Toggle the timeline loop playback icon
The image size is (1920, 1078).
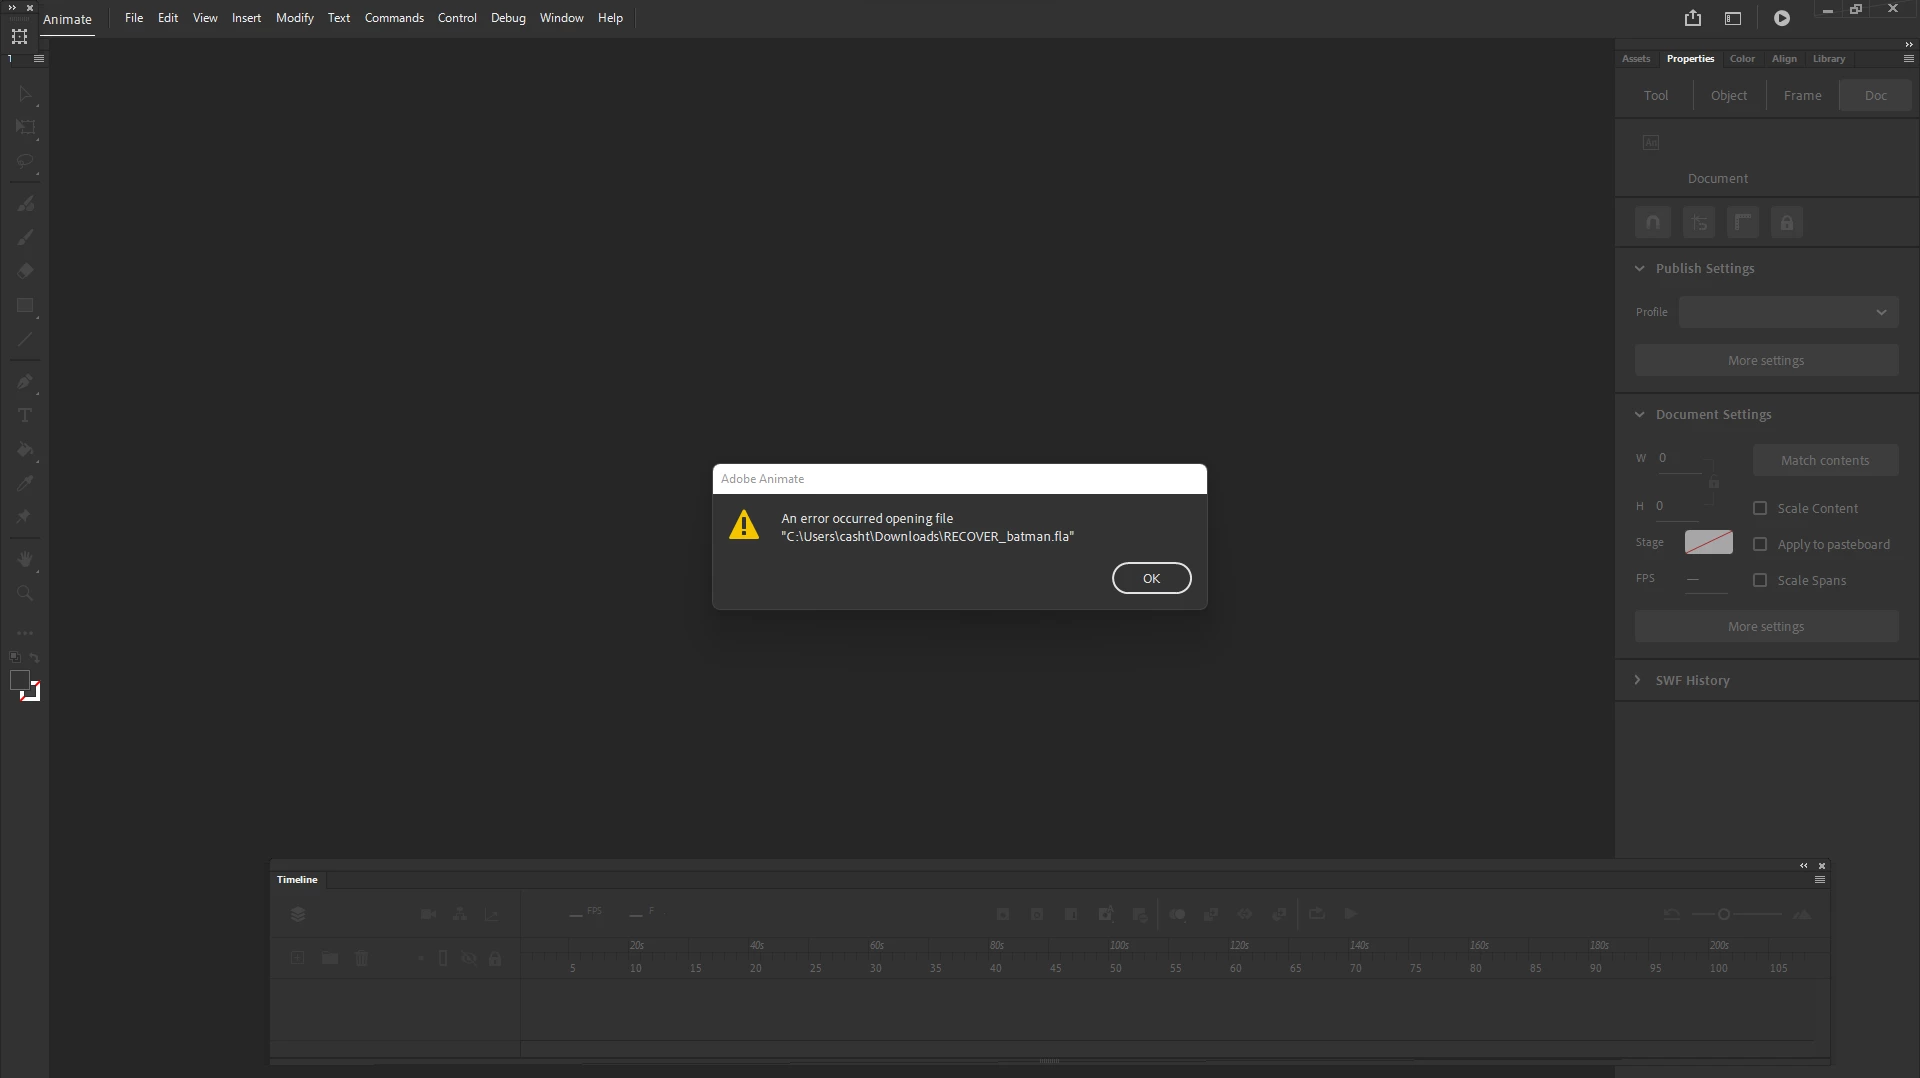tap(1316, 913)
